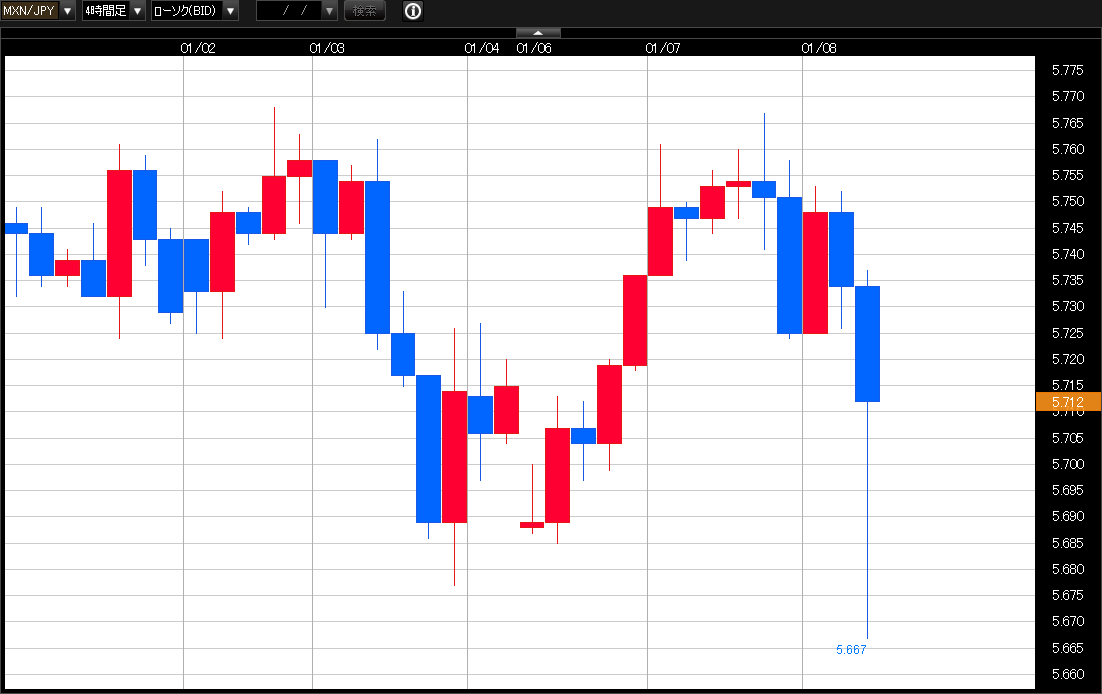Click the 5.775 price axis label
Image resolution: width=1102 pixels, height=694 pixels.
point(1068,70)
